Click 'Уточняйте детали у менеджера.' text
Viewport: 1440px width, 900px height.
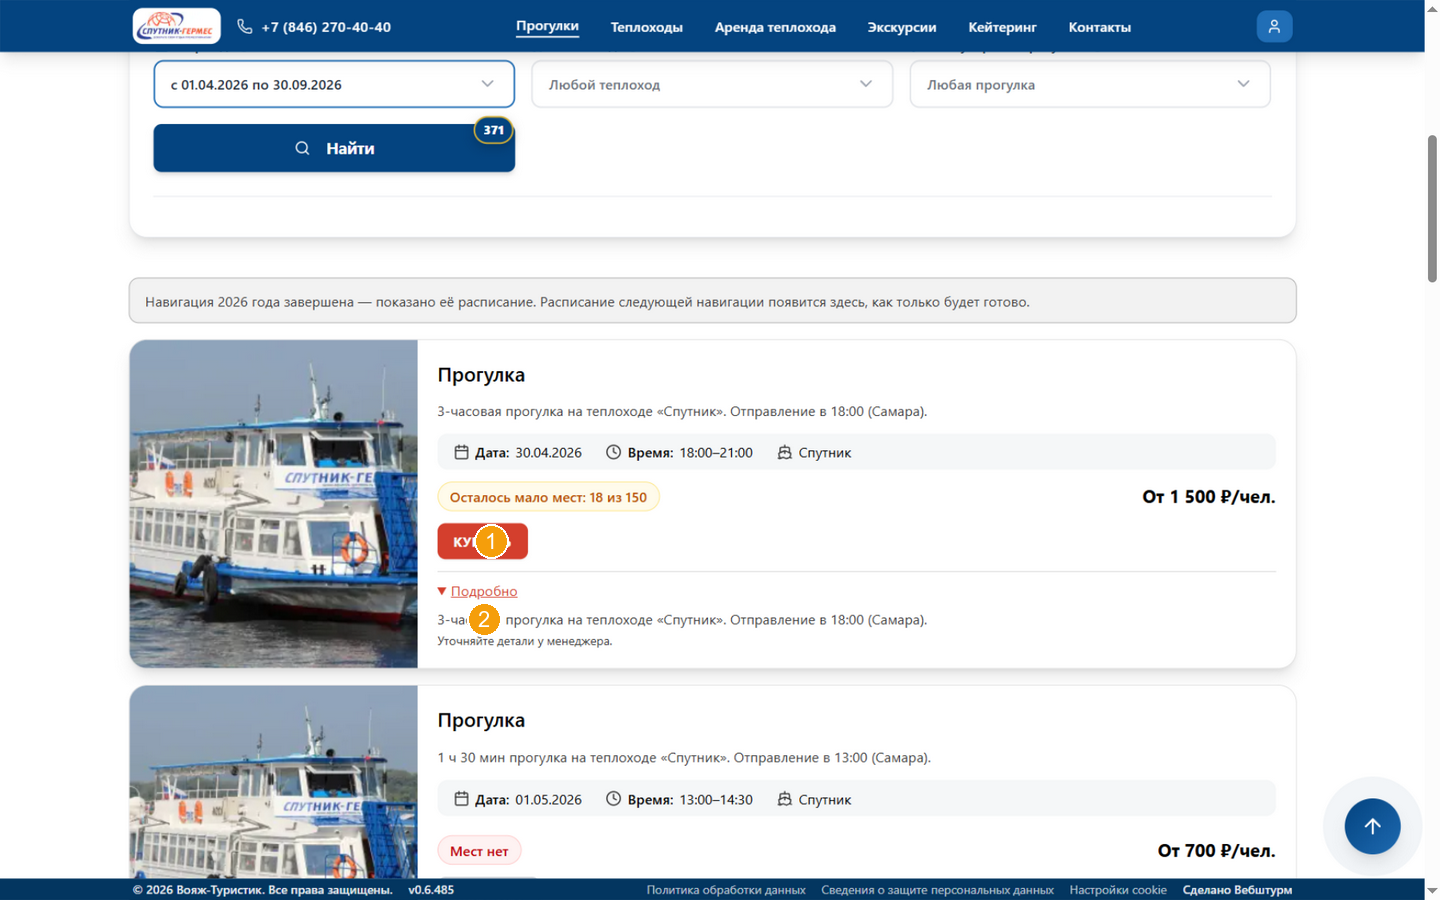point(525,641)
